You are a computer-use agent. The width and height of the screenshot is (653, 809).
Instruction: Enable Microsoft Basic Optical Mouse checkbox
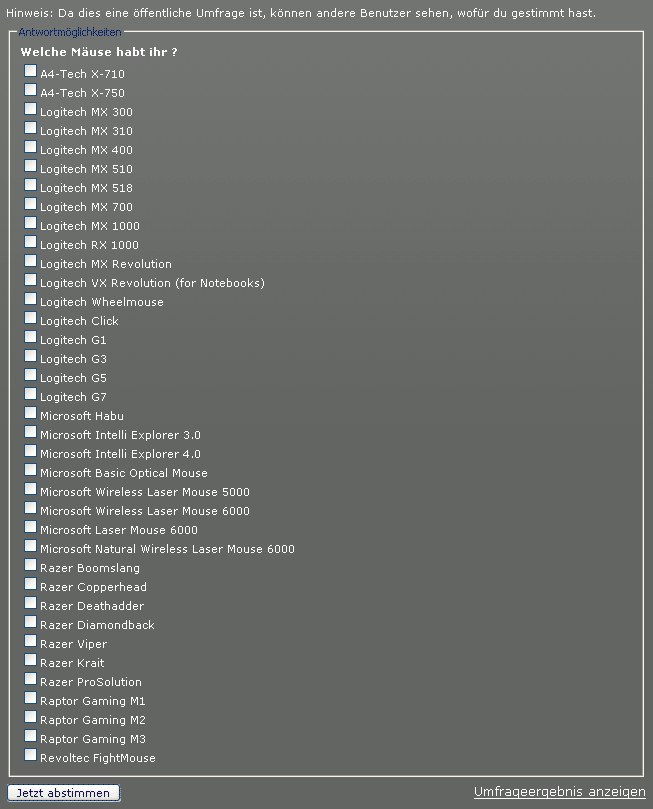pos(30,470)
